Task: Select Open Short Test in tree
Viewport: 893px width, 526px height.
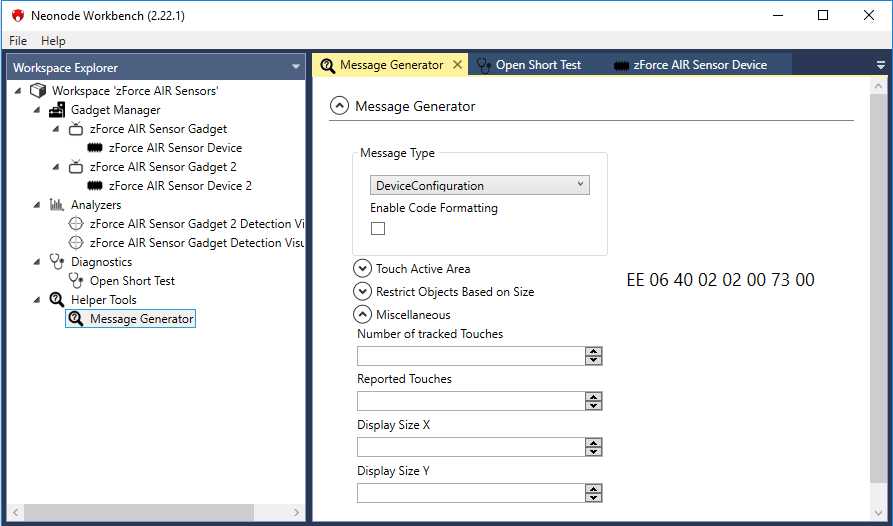Action: [x=132, y=281]
